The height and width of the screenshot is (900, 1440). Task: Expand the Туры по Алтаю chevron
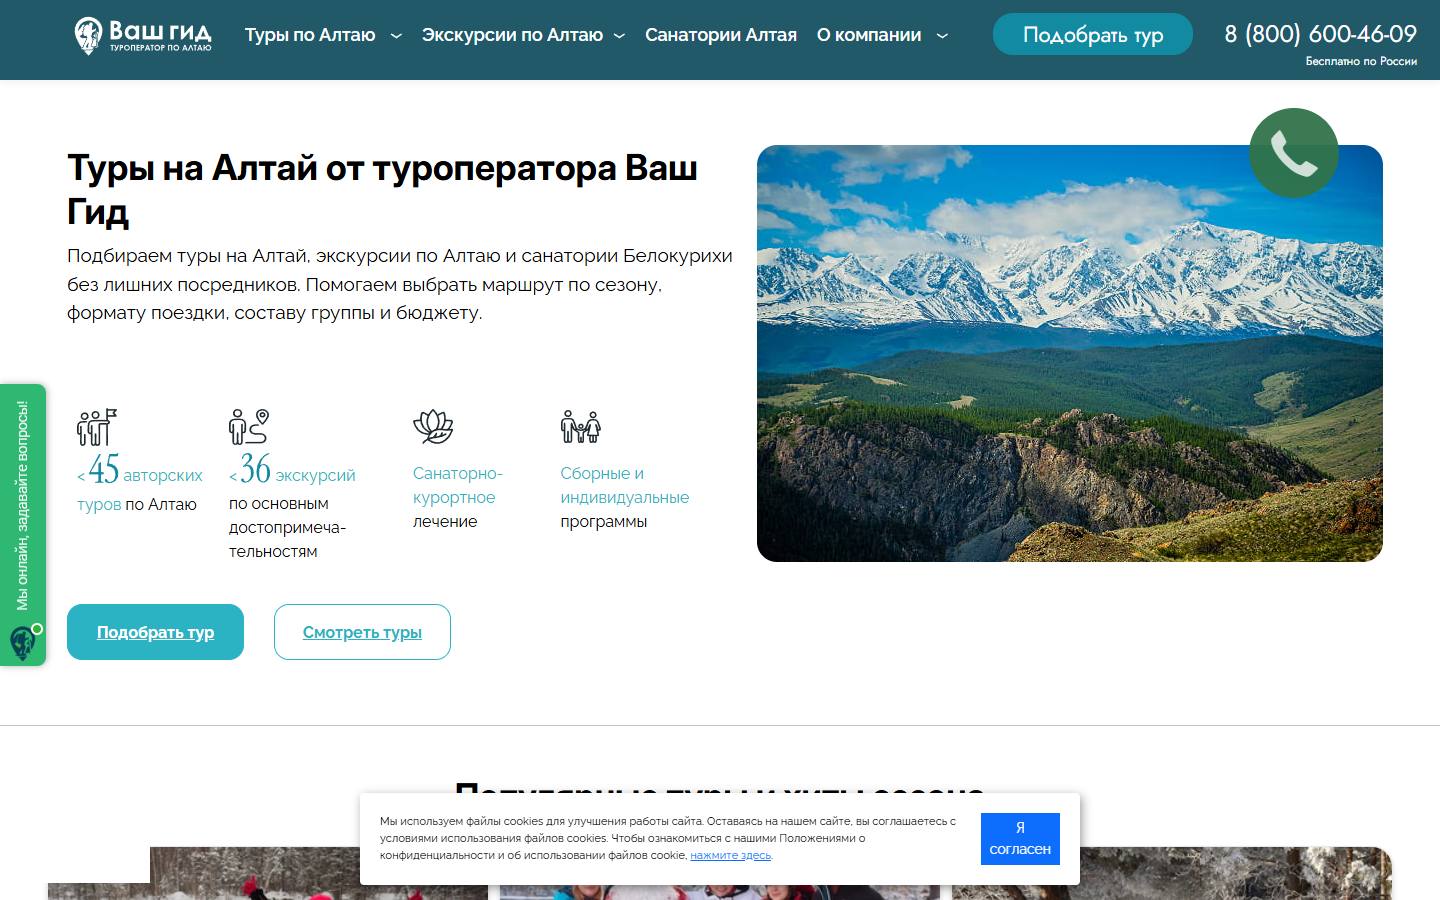tap(396, 36)
